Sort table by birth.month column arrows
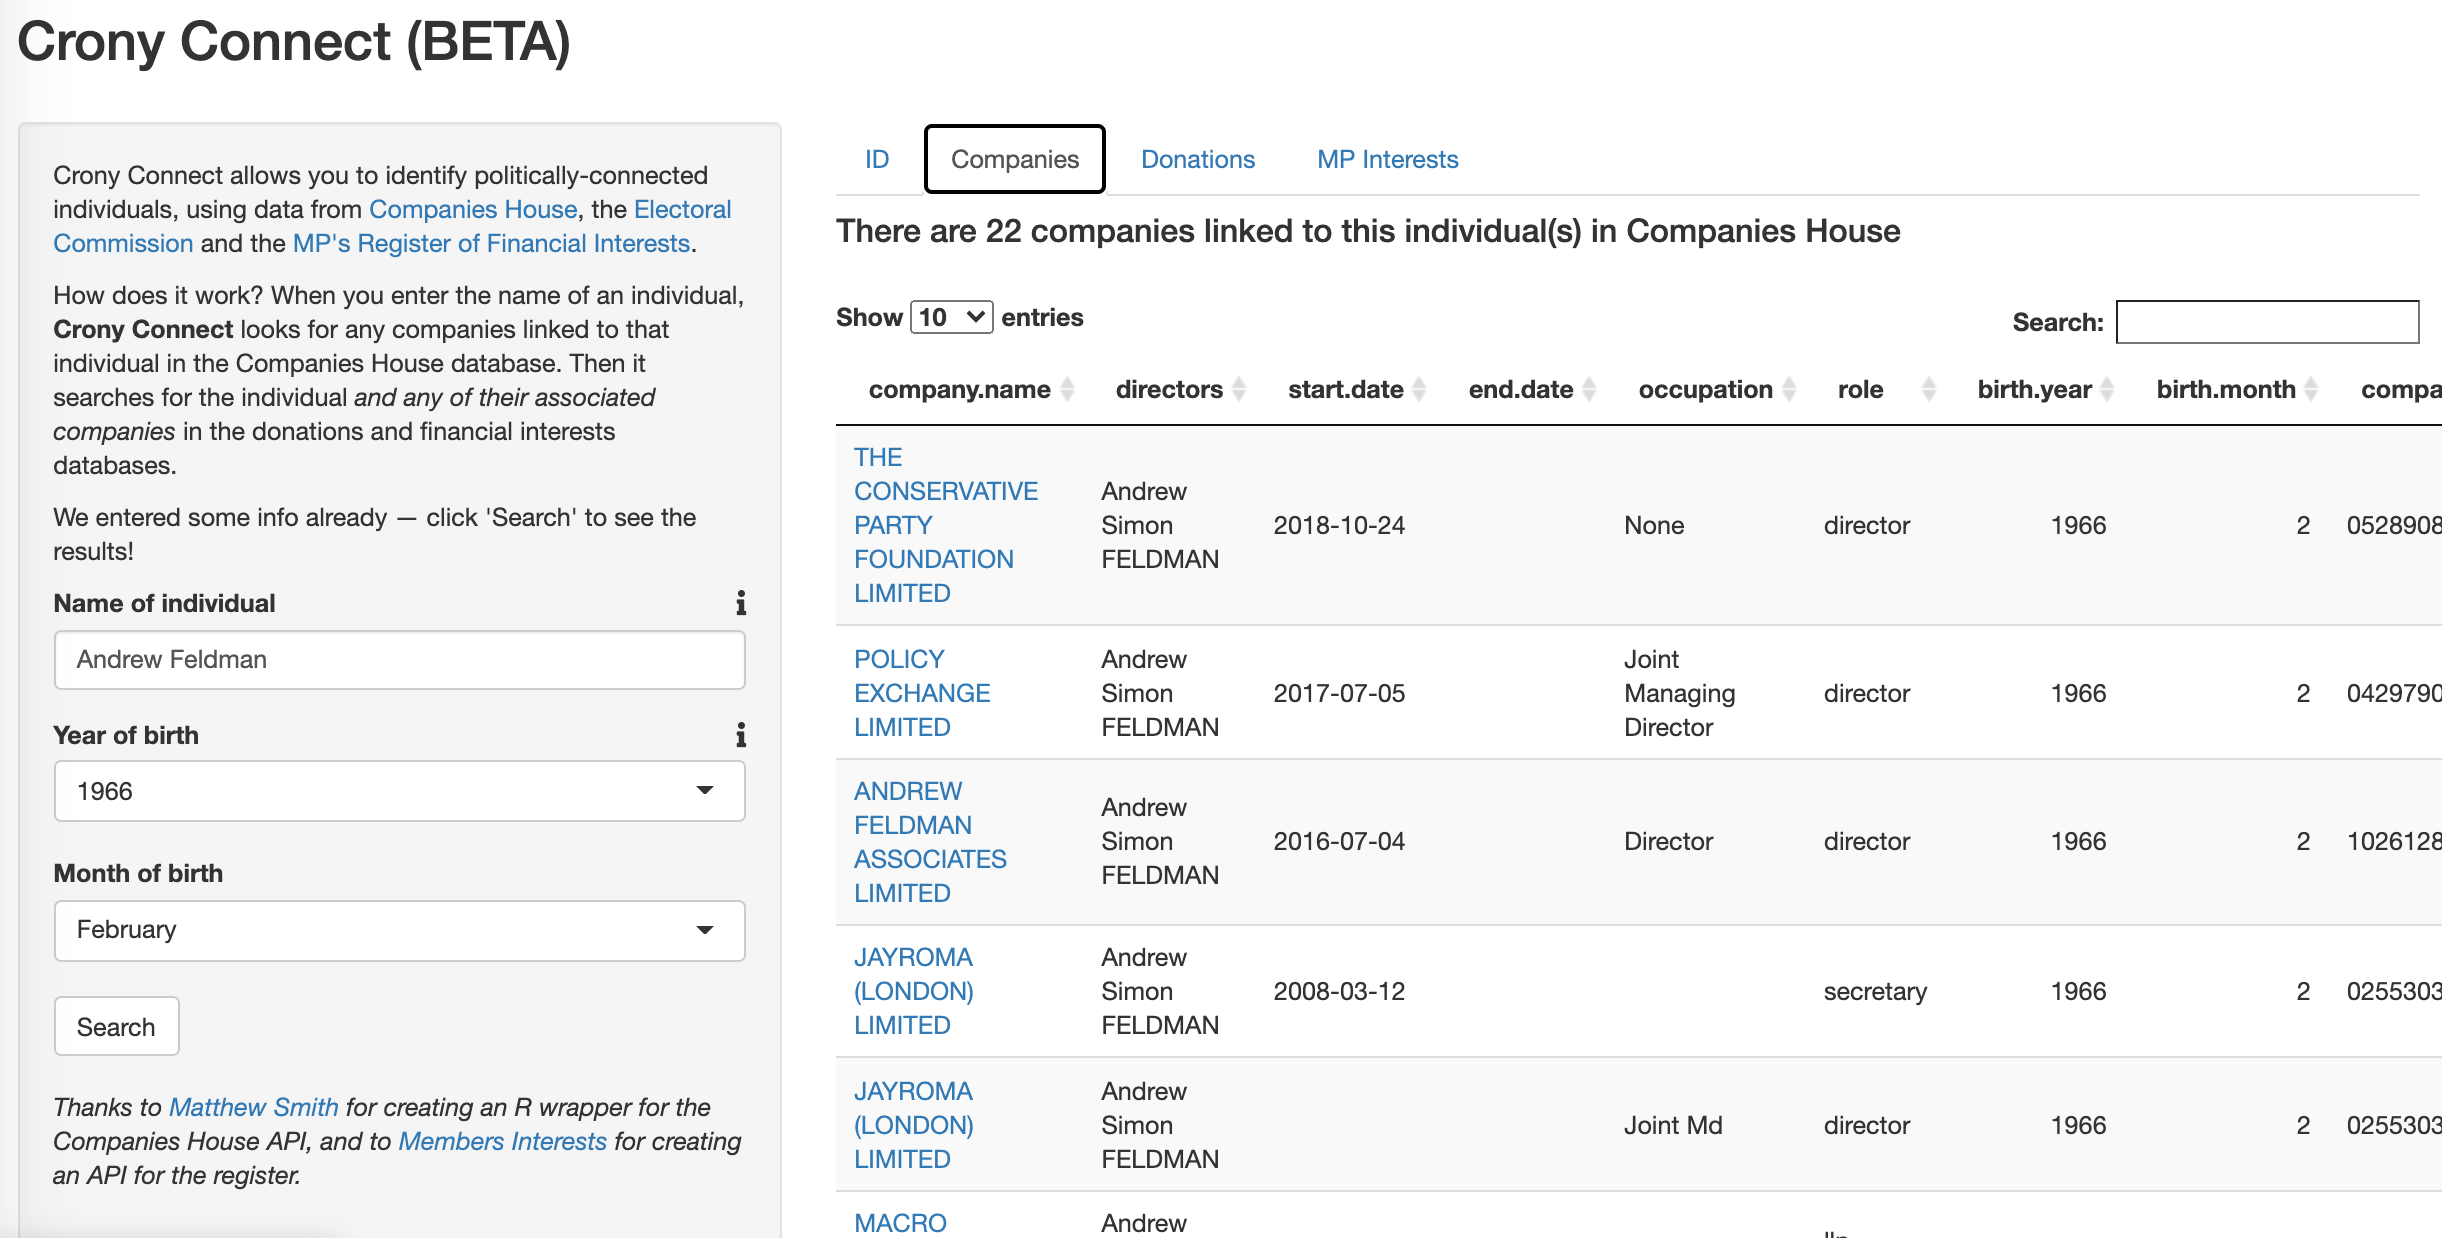 coord(2311,389)
